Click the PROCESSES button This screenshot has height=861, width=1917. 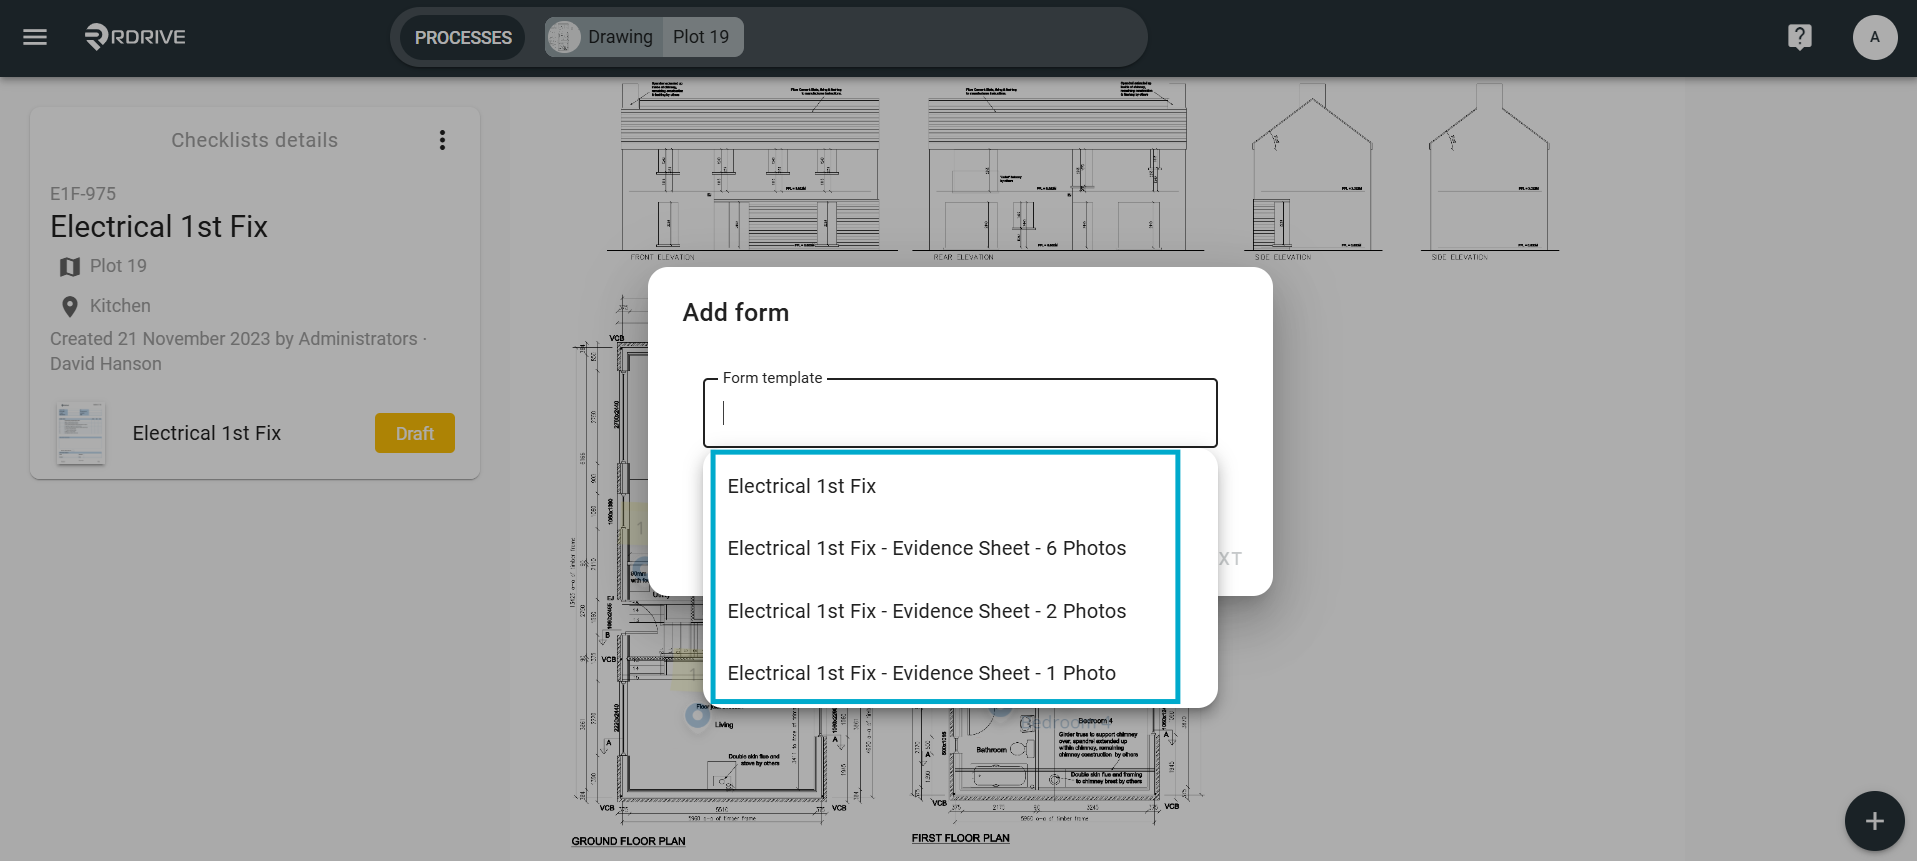[x=463, y=37]
